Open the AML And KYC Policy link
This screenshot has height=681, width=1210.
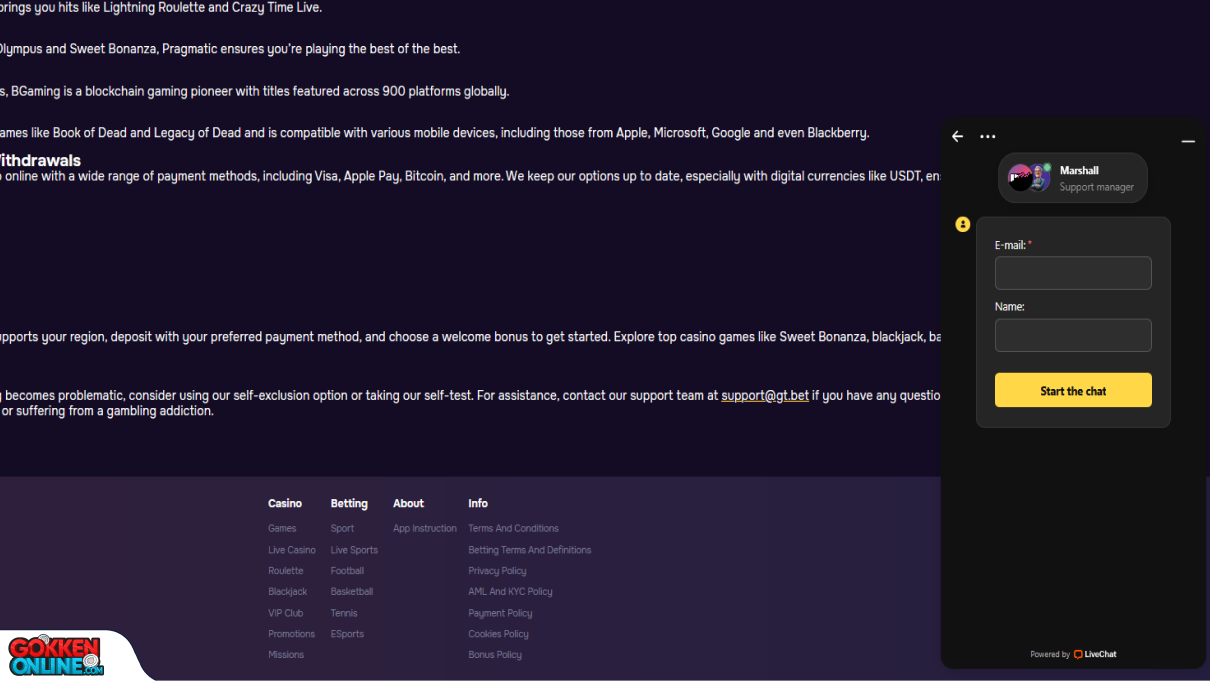coord(510,592)
